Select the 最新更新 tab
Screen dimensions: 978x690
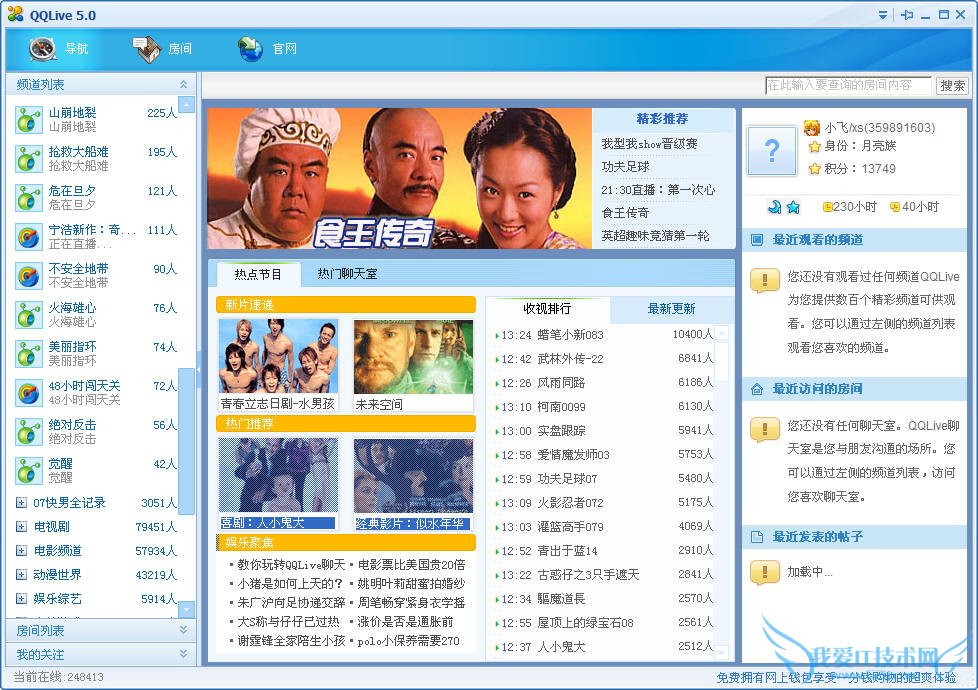point(671,309)
